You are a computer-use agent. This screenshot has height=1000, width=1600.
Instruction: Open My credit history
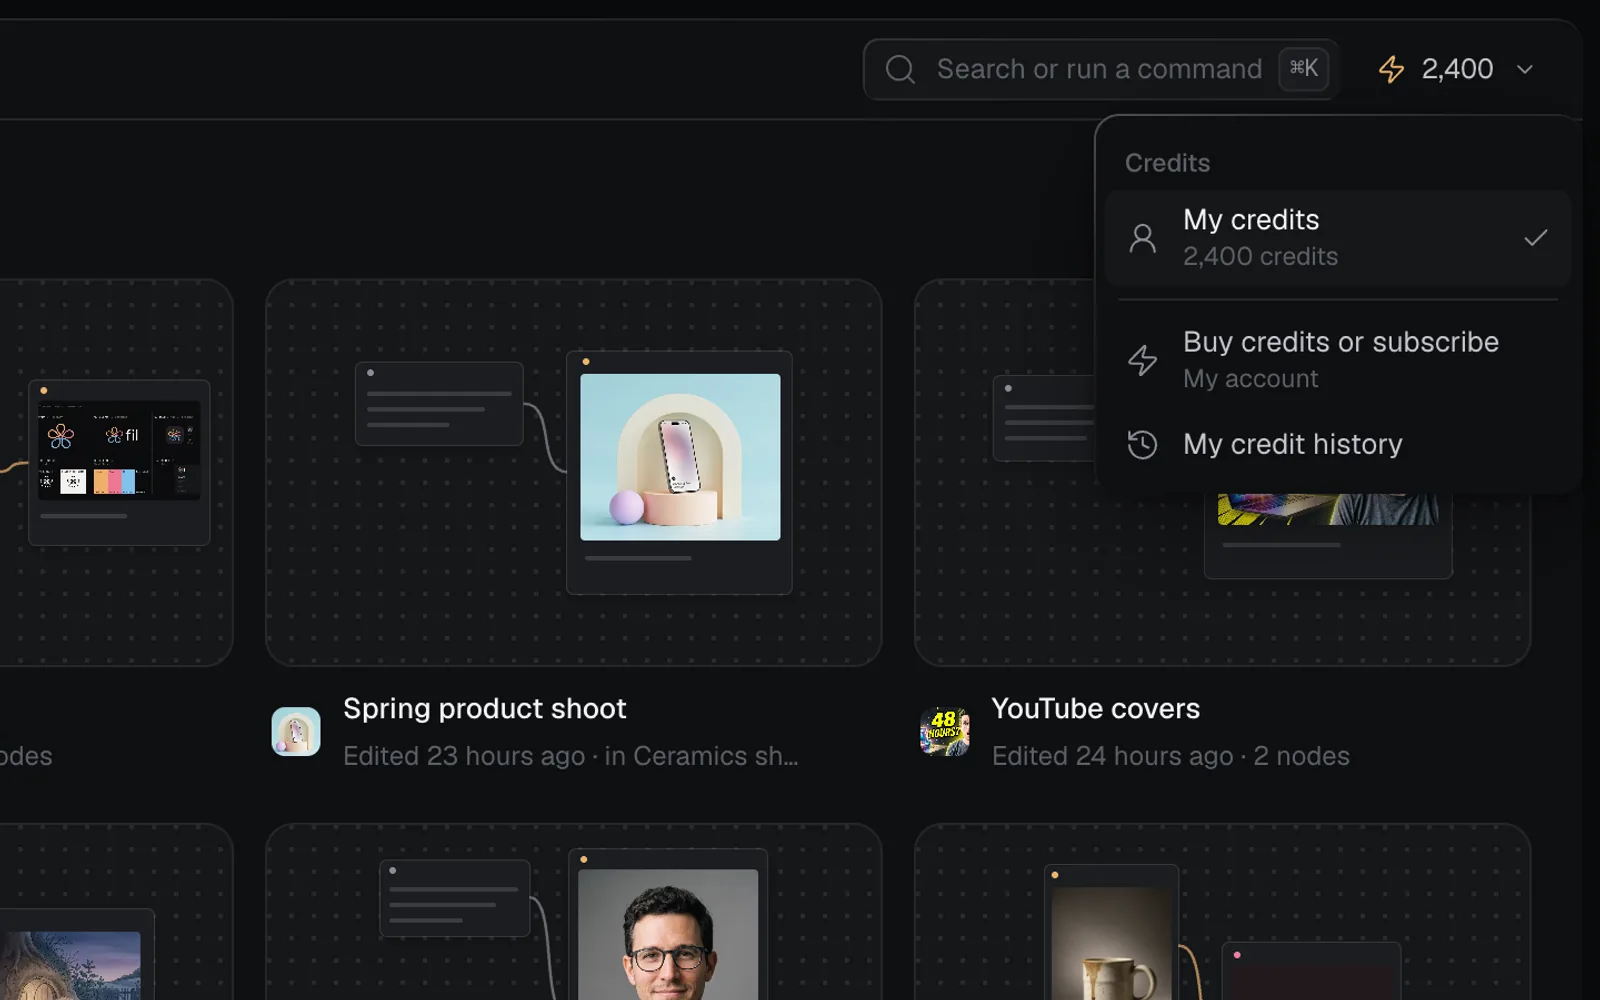tap(1338, 444)
